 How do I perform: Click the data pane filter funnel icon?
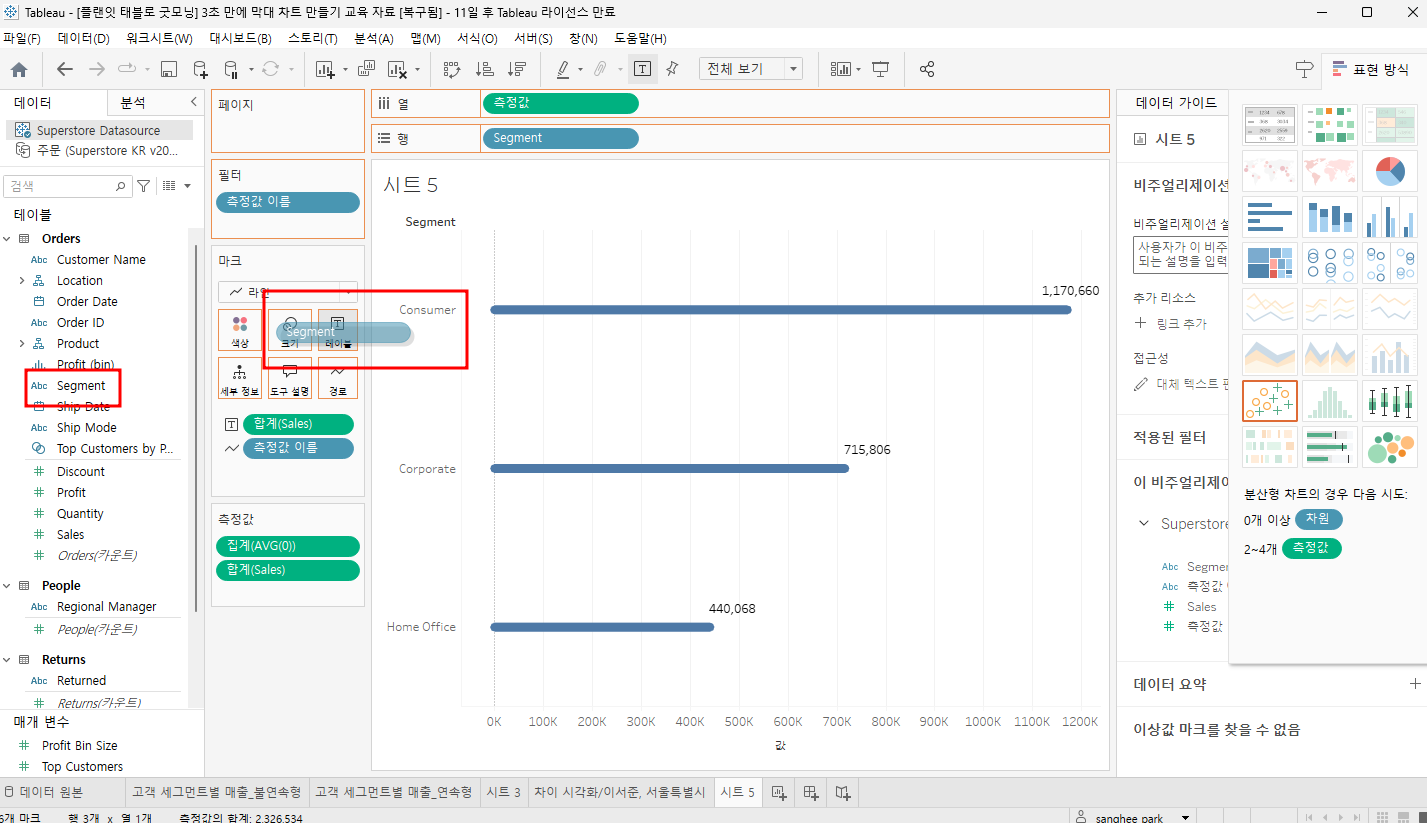click(x=143, y=186)
